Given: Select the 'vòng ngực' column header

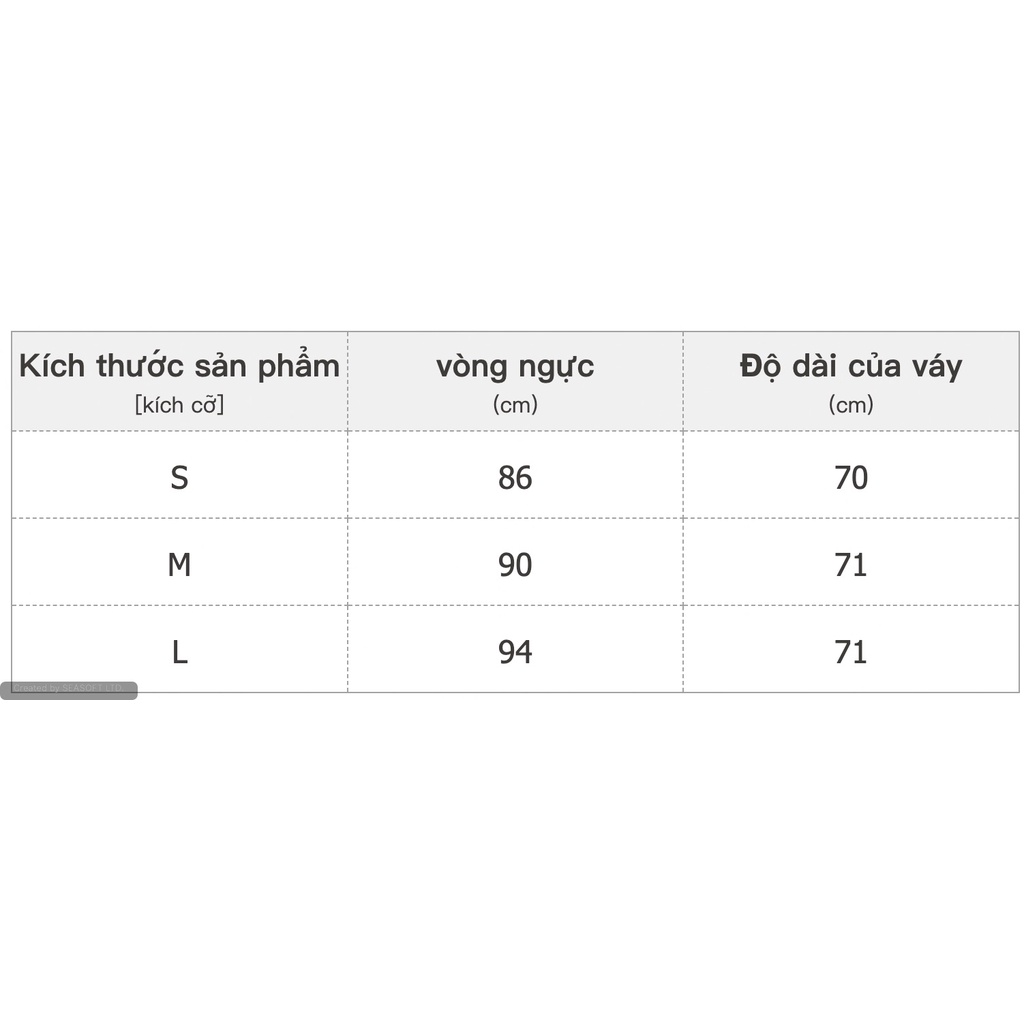Looking at the screenshot, I should pos(515,366).
